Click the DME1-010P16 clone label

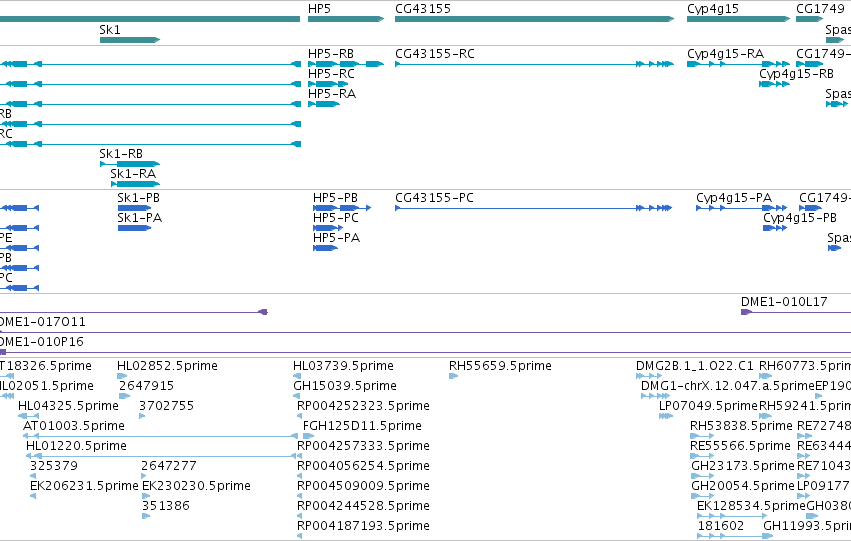pos(42,342)
